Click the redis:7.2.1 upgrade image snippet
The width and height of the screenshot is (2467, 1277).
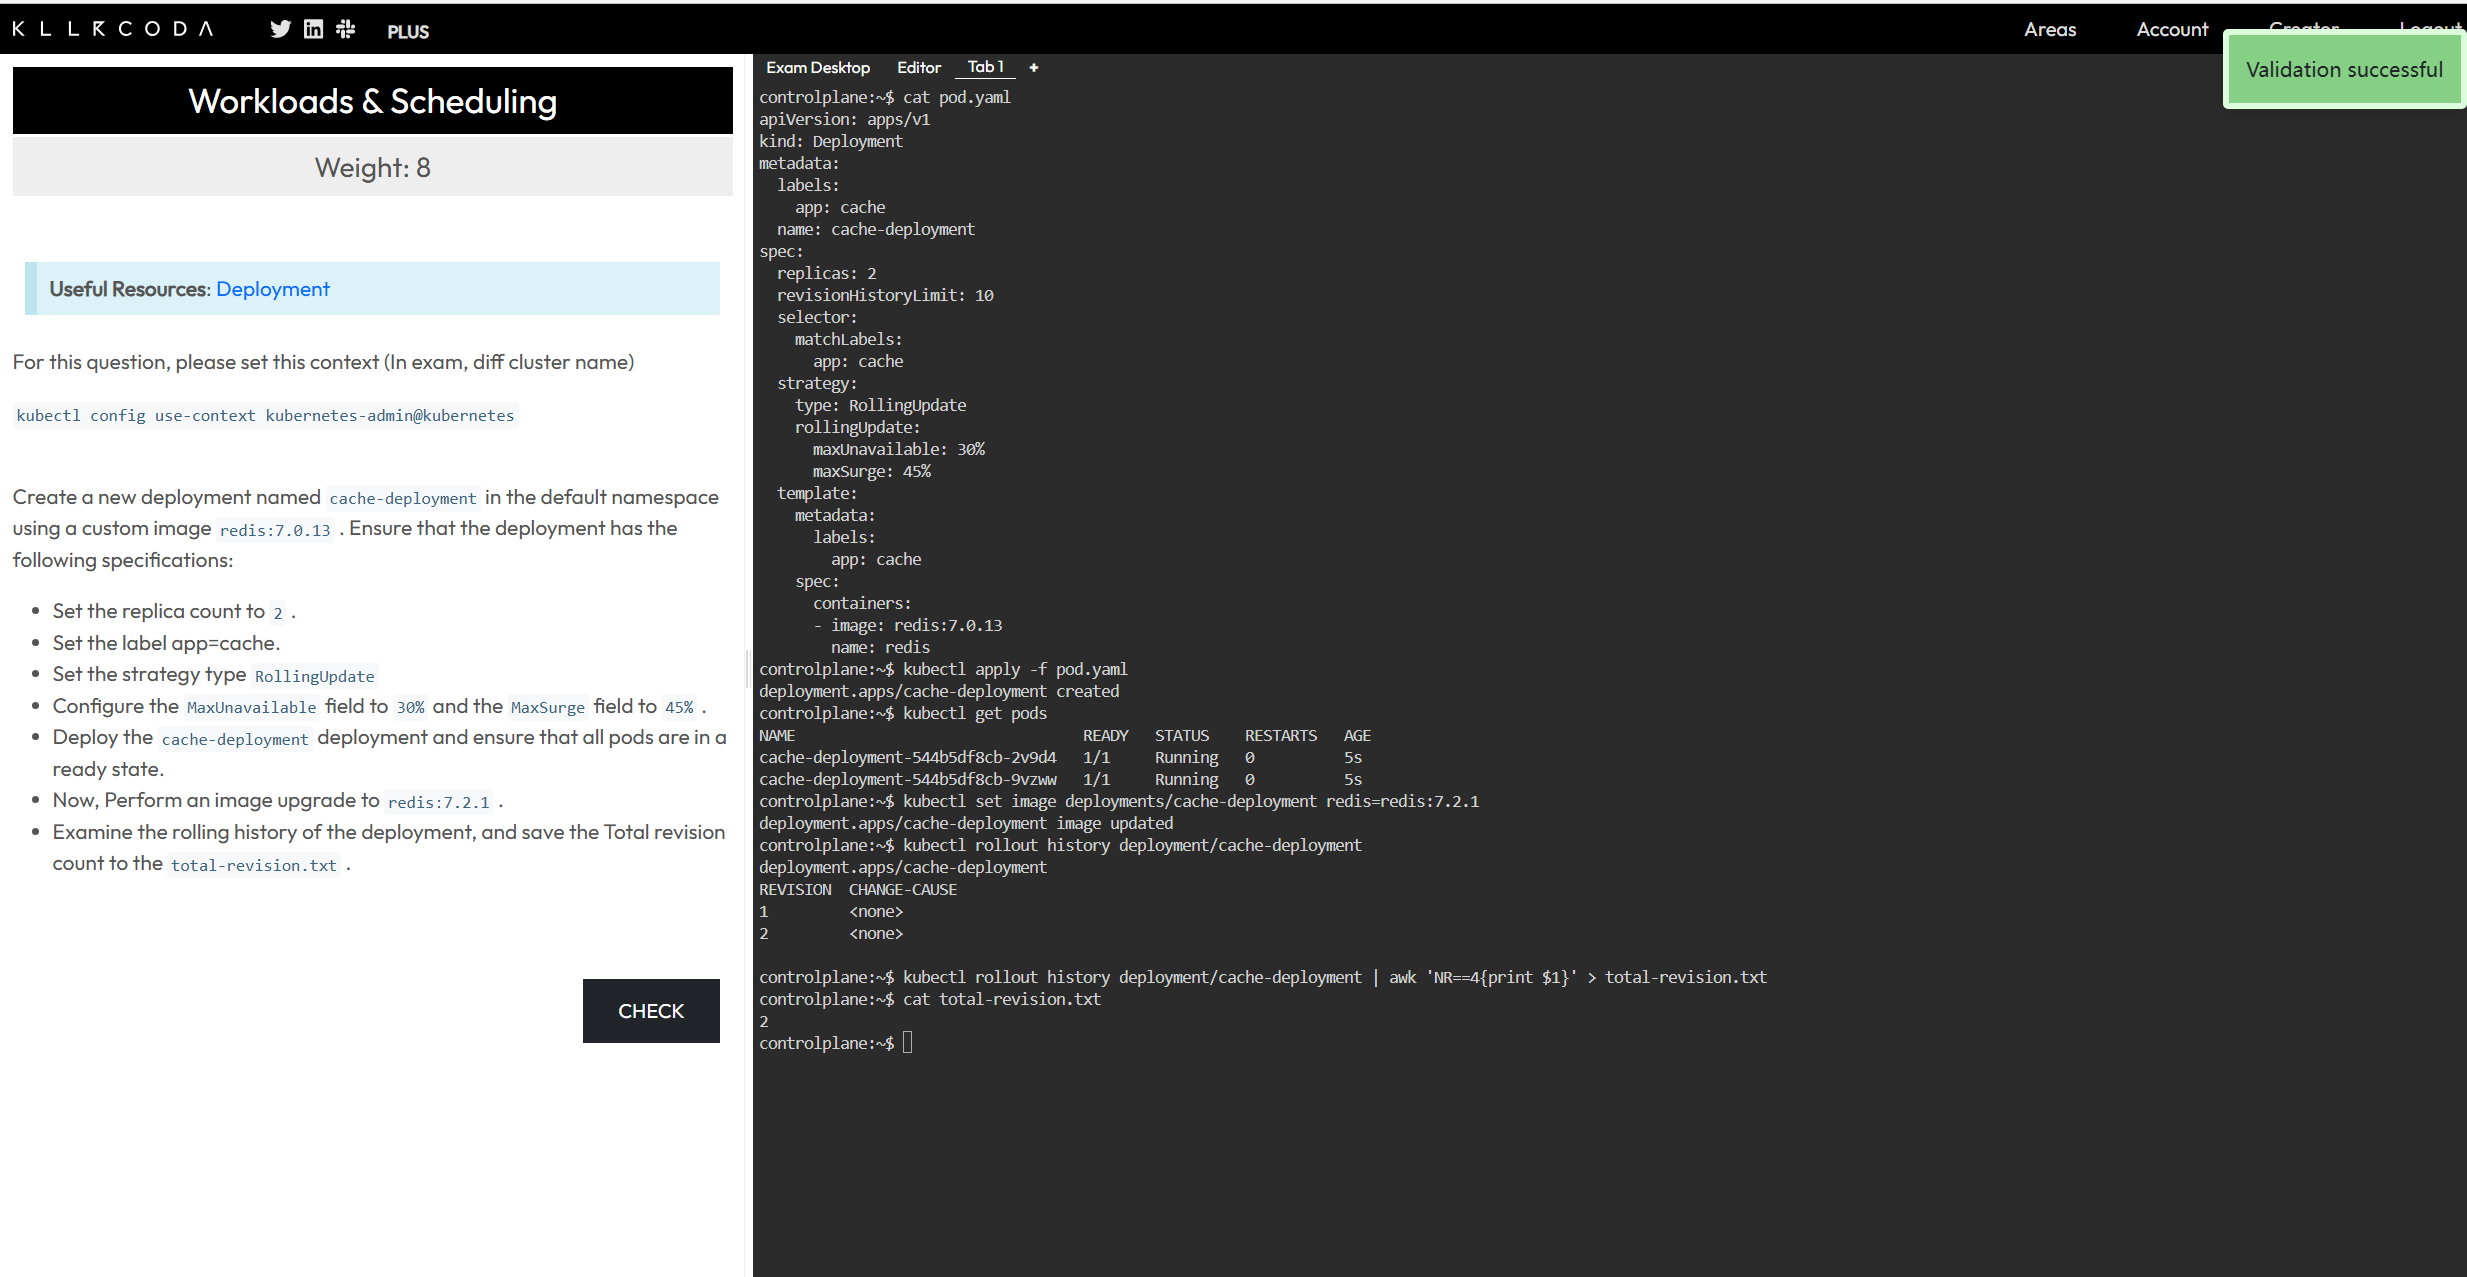click(438, 802)
